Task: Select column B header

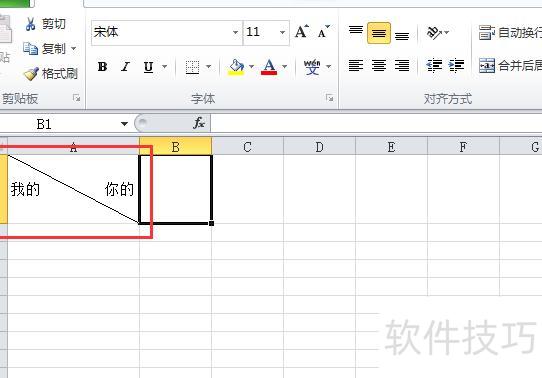Action: [x=176, y=147]
